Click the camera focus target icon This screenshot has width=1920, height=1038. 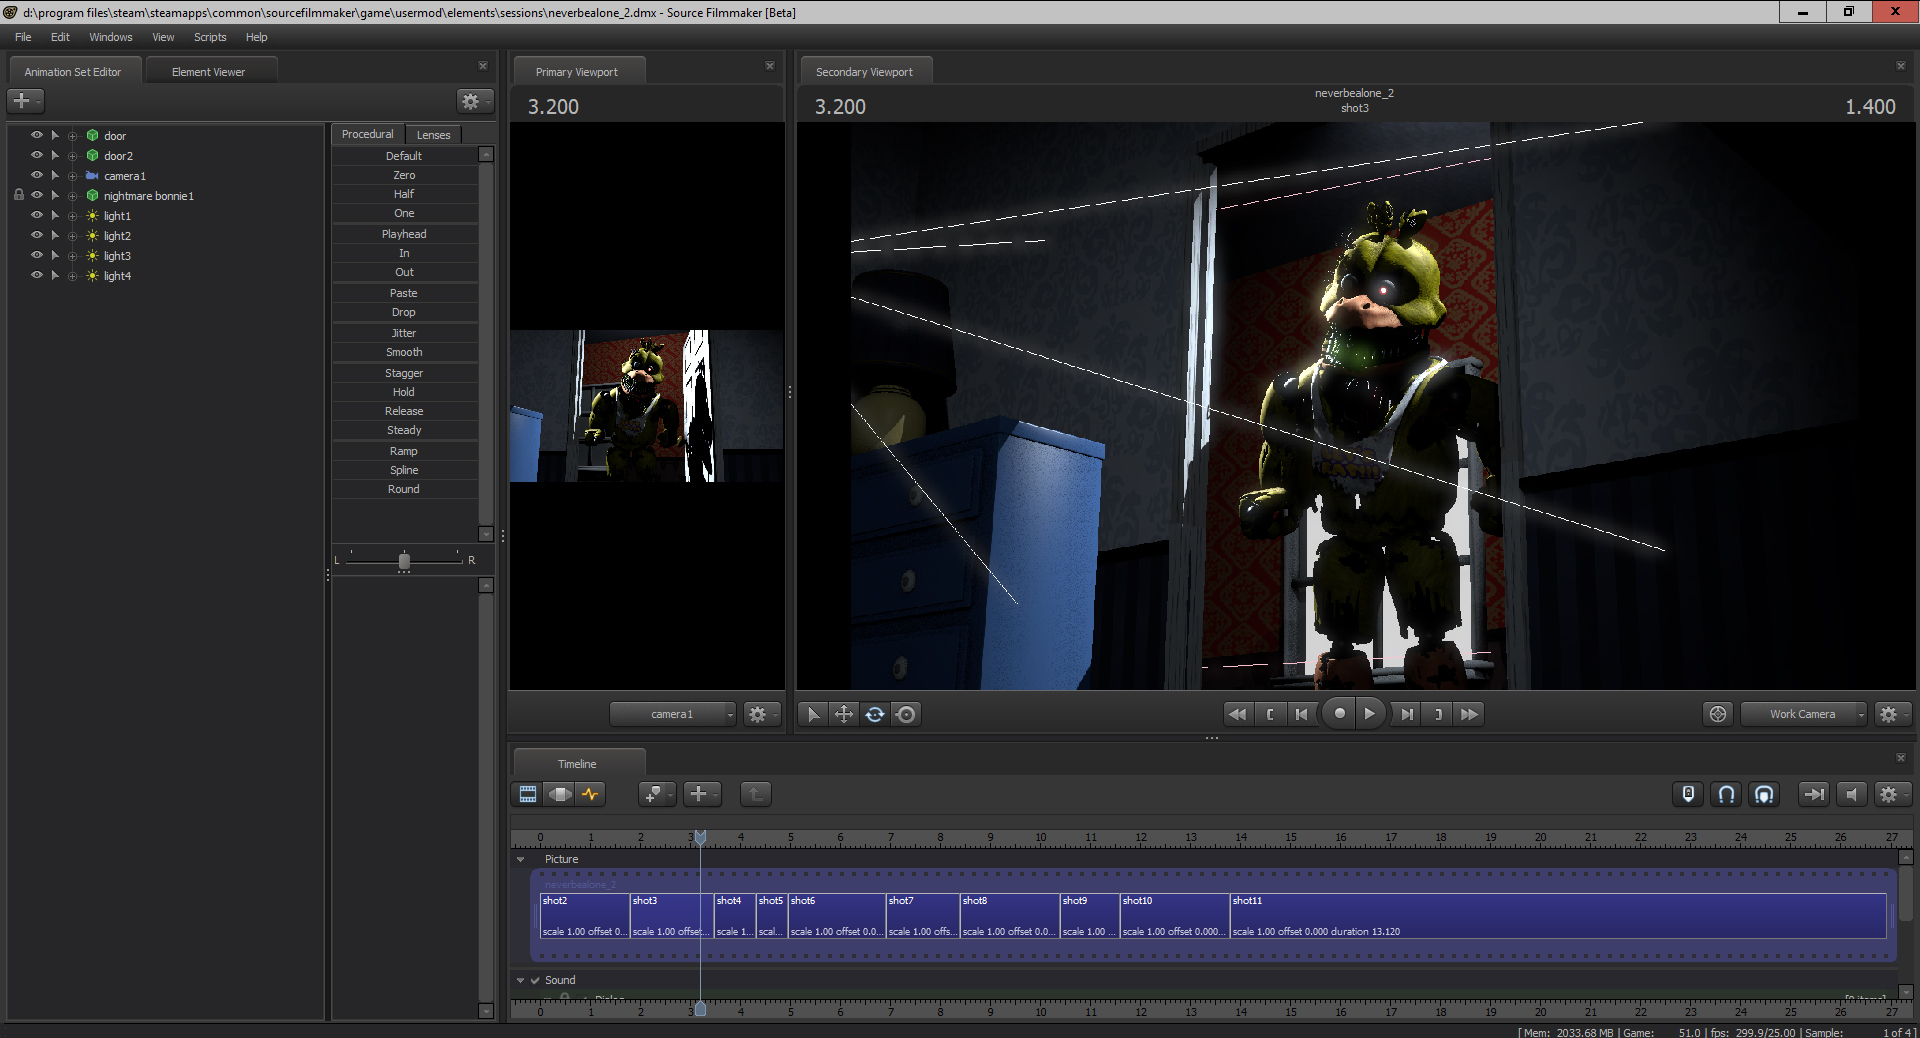[1718, 714]
